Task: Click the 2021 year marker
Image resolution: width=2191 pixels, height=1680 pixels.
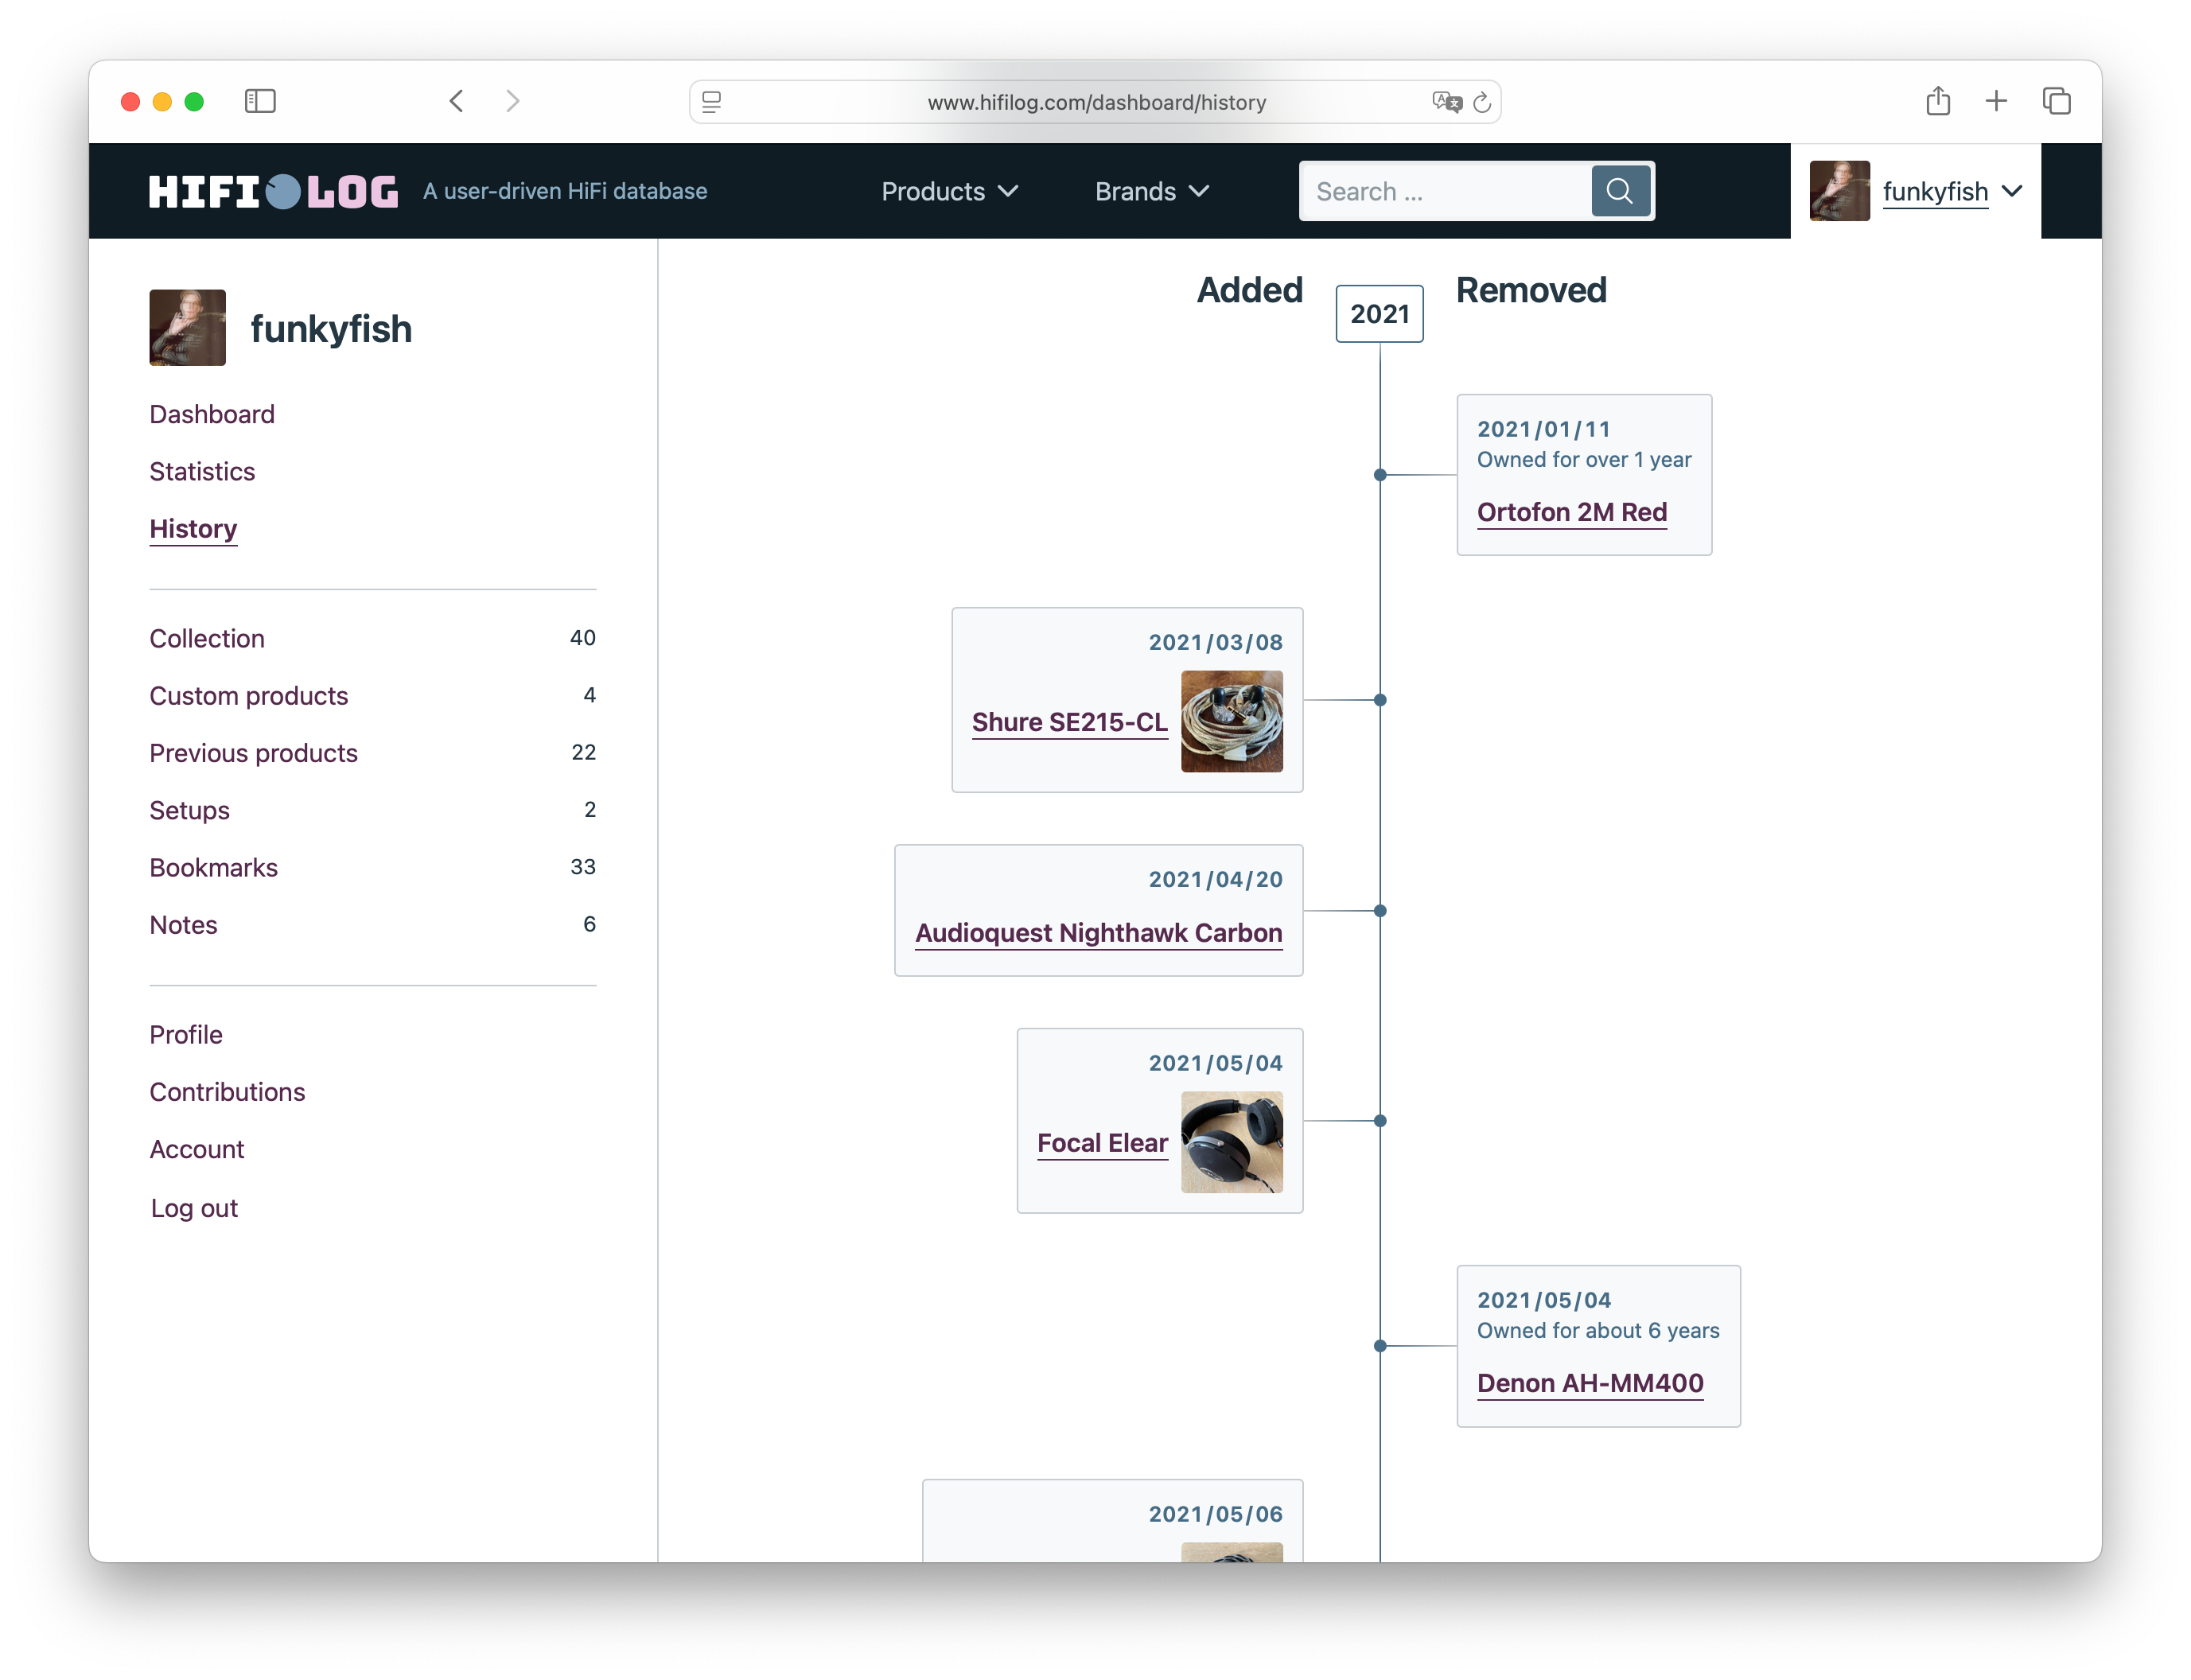Action: [x=1379, y=314]
